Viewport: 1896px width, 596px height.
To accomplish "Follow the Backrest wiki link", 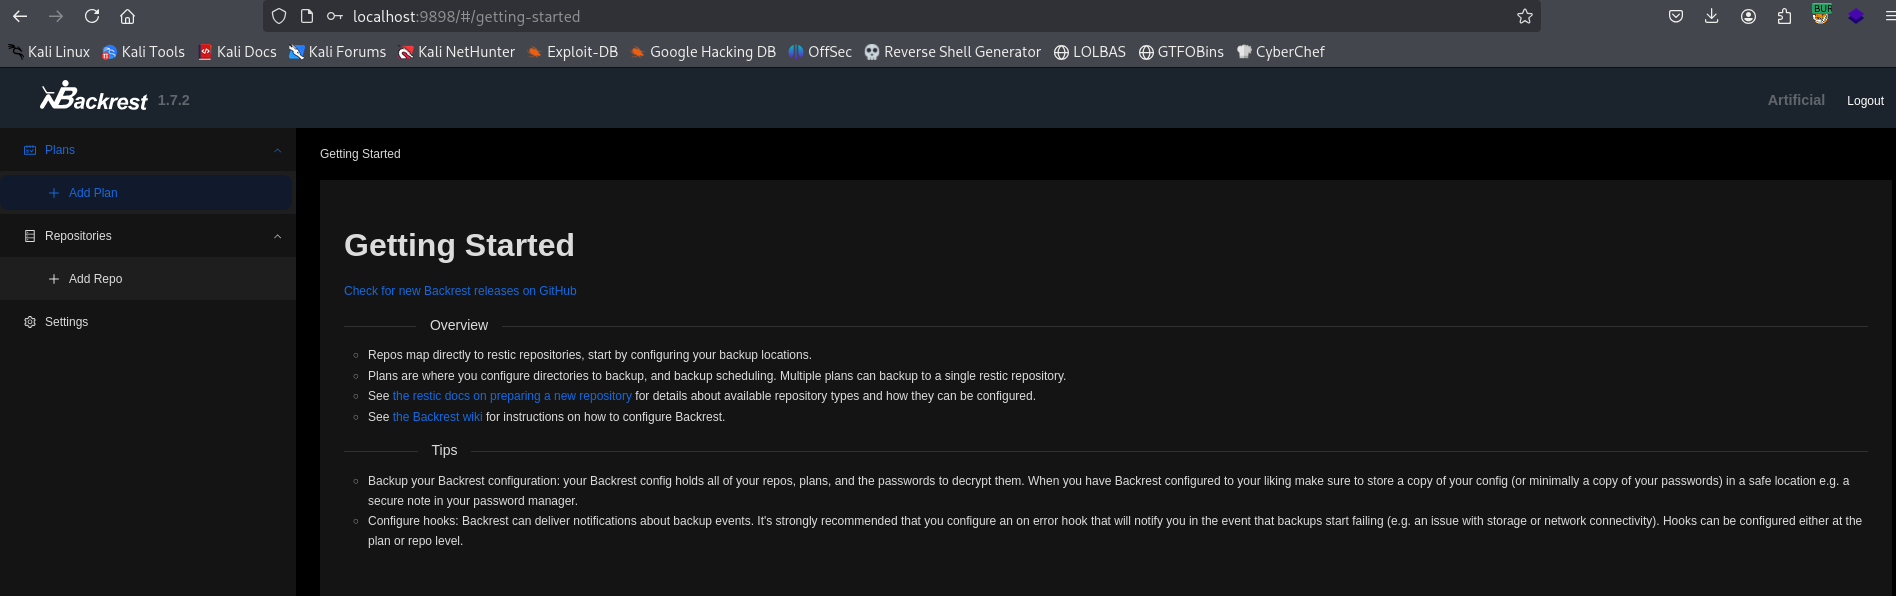I will coord(437,417).
